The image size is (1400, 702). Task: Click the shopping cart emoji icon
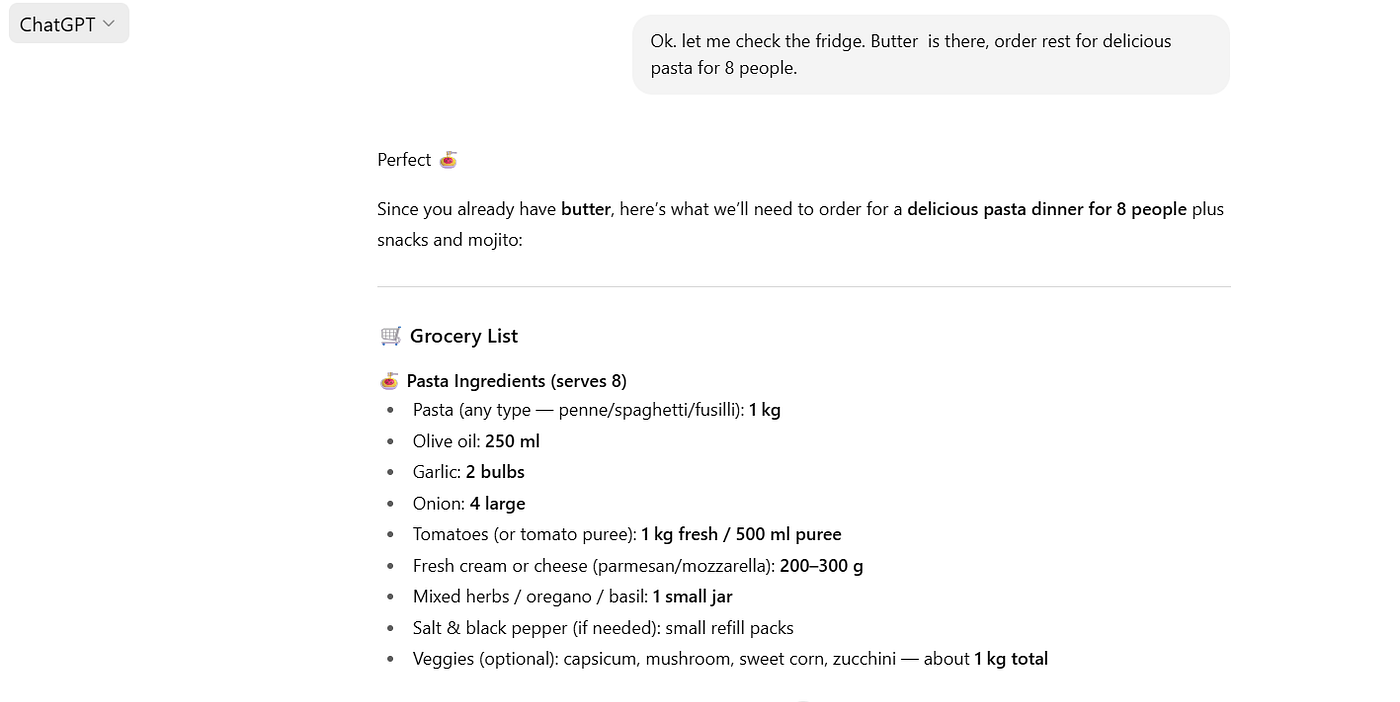tap(391, 336)
